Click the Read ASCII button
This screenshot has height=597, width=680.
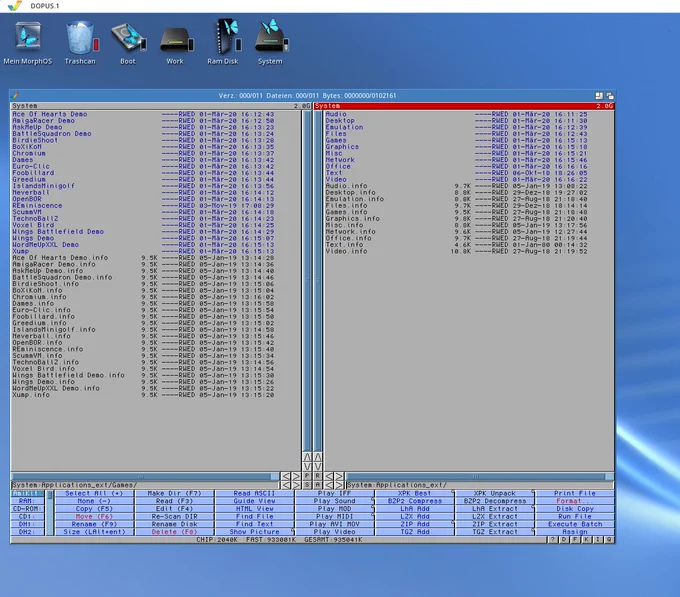tap(255, 493)
